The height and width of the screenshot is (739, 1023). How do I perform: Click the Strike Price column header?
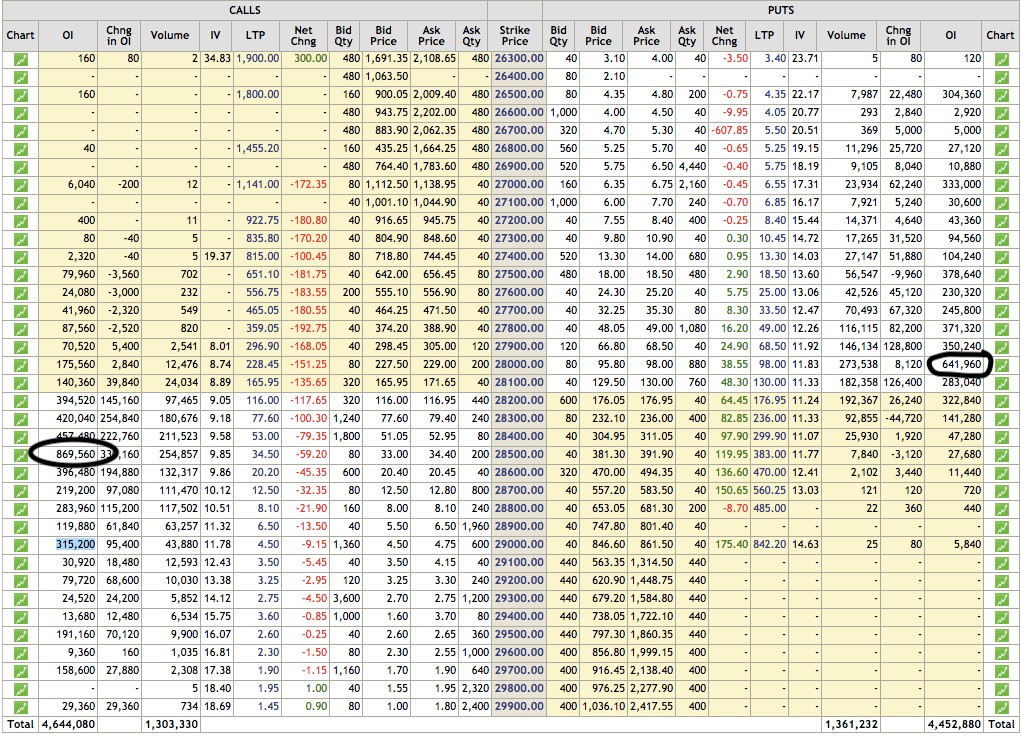[x=515, y=35]
